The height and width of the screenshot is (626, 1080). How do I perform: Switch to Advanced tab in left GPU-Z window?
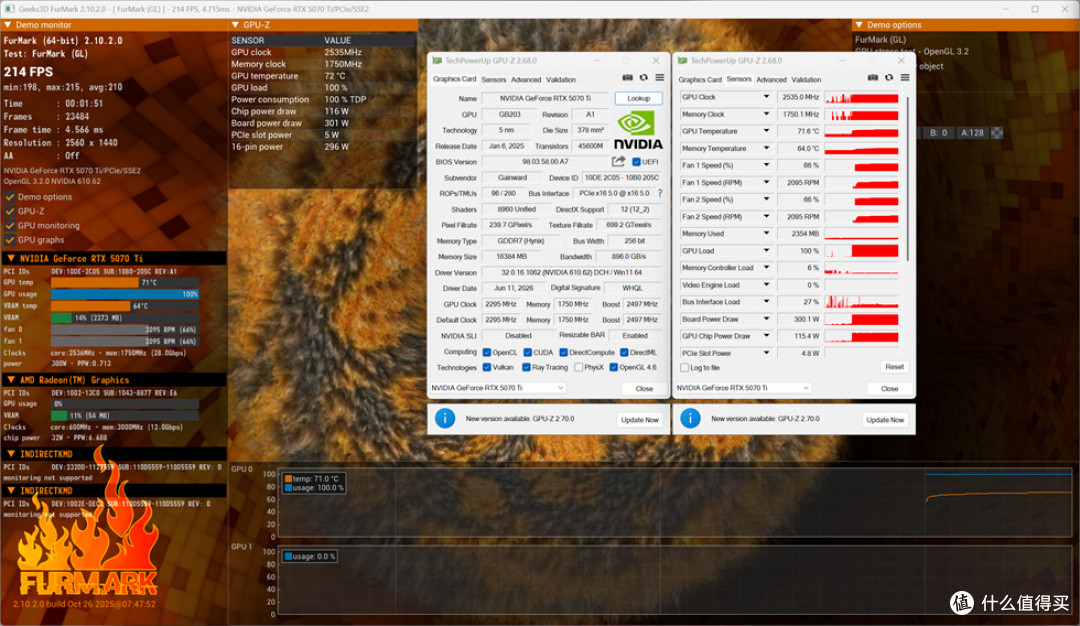point(526,80)
